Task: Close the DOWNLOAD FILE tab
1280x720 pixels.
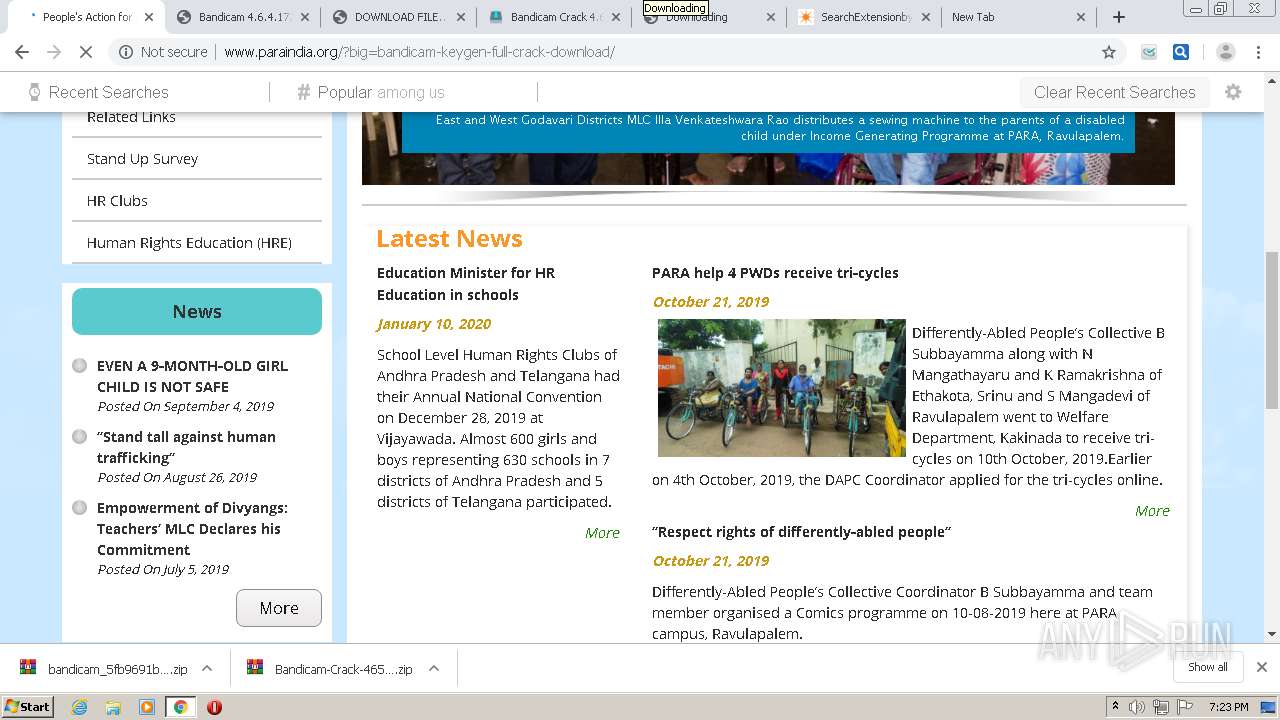Action: (459, 17)
